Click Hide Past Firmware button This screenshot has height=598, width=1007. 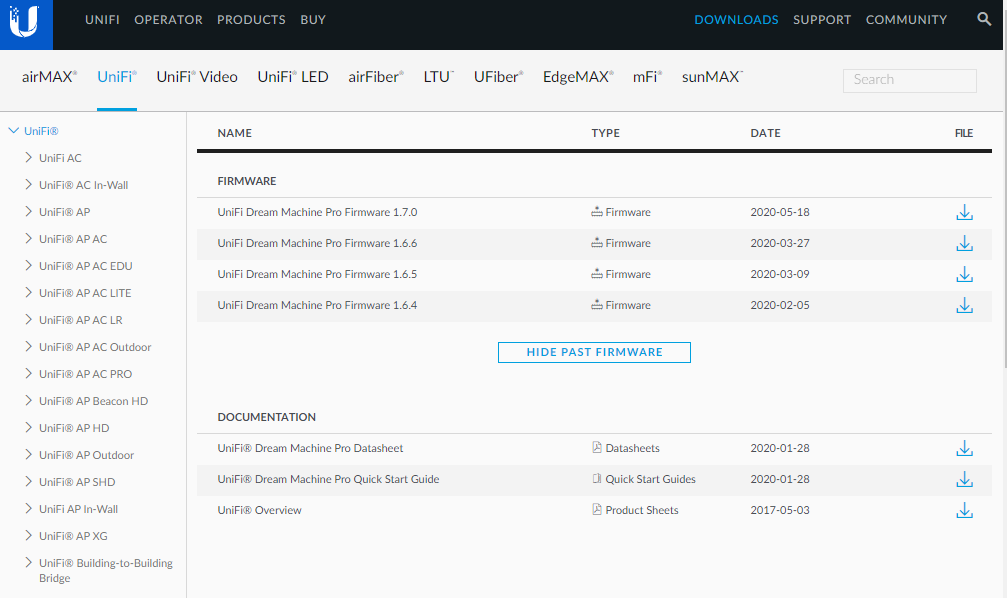point(594,352)
